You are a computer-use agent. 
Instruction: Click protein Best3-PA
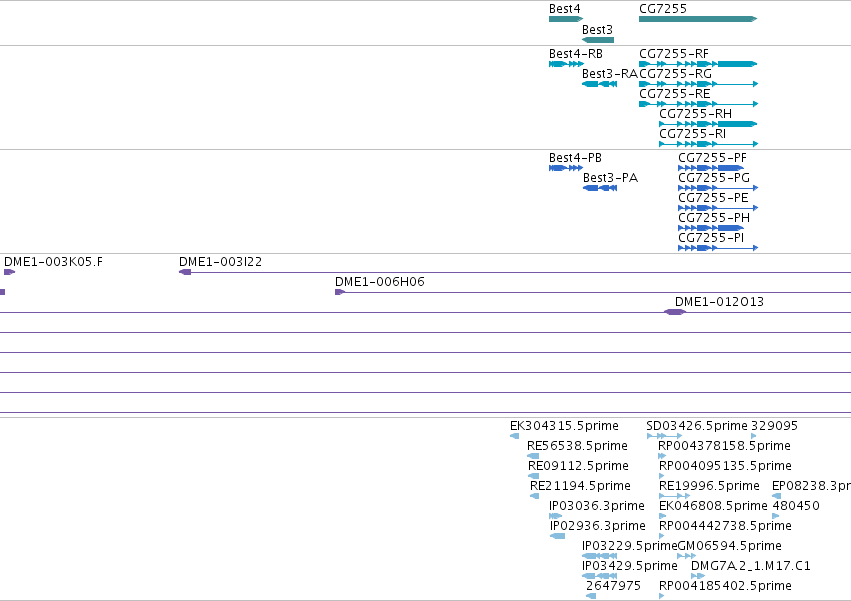(x=600, y=188)
